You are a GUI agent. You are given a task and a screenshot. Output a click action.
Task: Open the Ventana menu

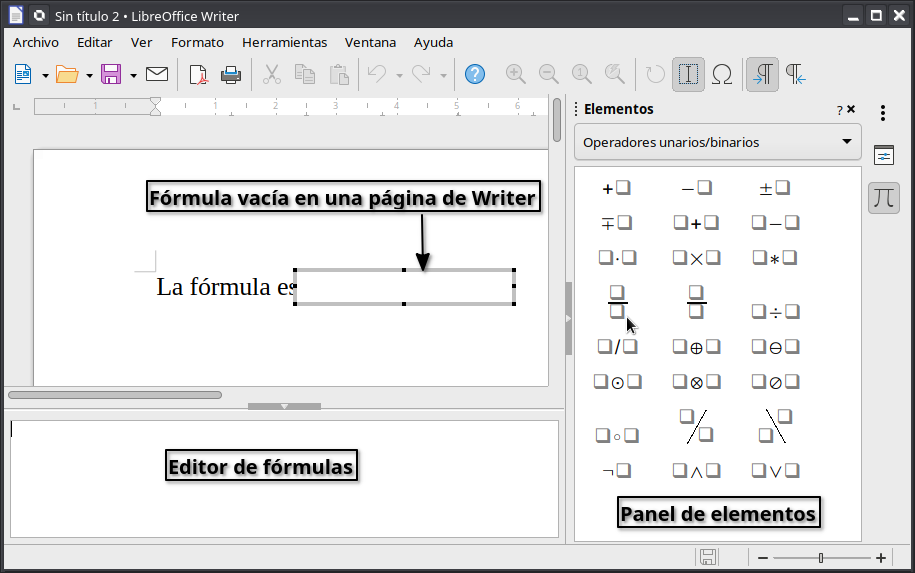[x=371, y=43]
